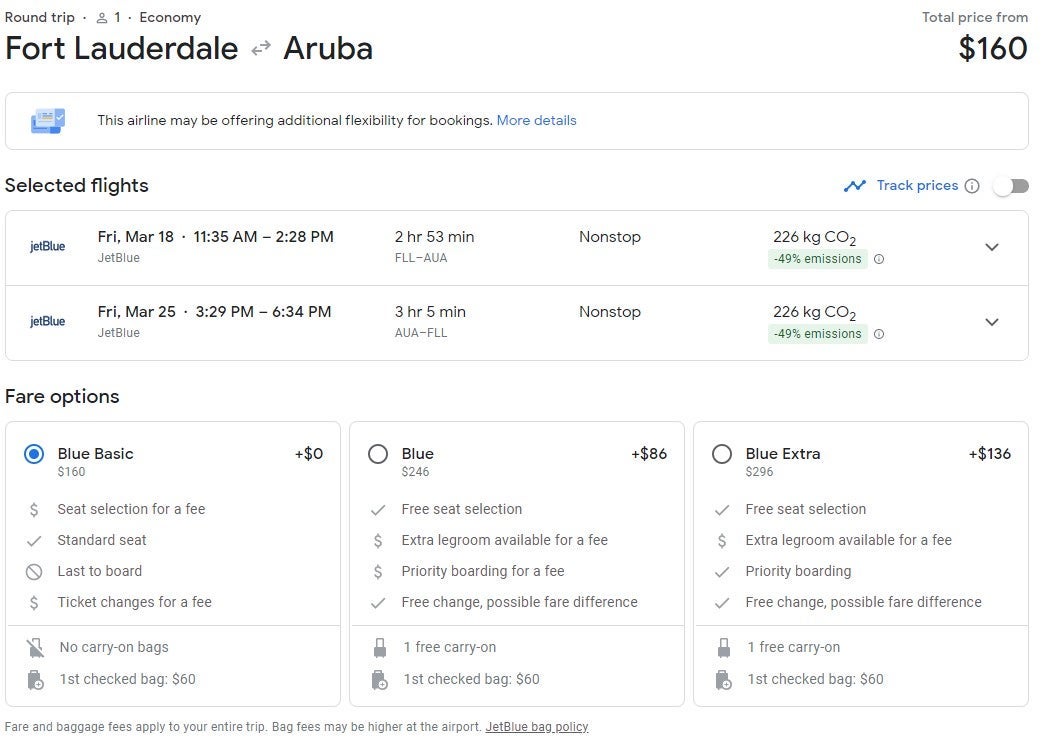The width and height of the screenshot is (1042, 751).
Task: Select the Blue fare radio button
Action: pyautogui.click(x=378, y=454)
